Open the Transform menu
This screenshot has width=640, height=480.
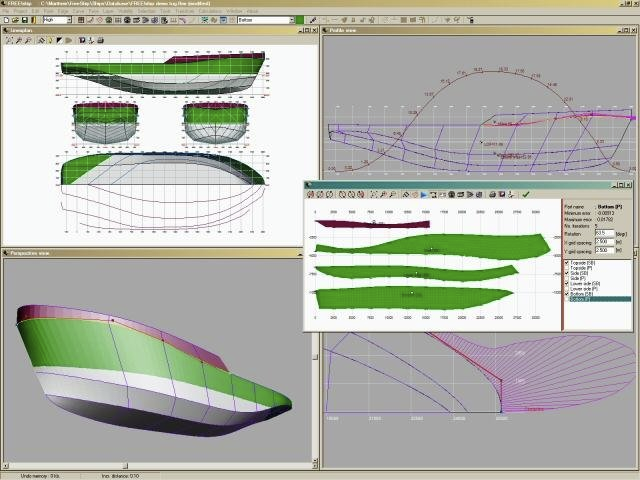(186, 11)
